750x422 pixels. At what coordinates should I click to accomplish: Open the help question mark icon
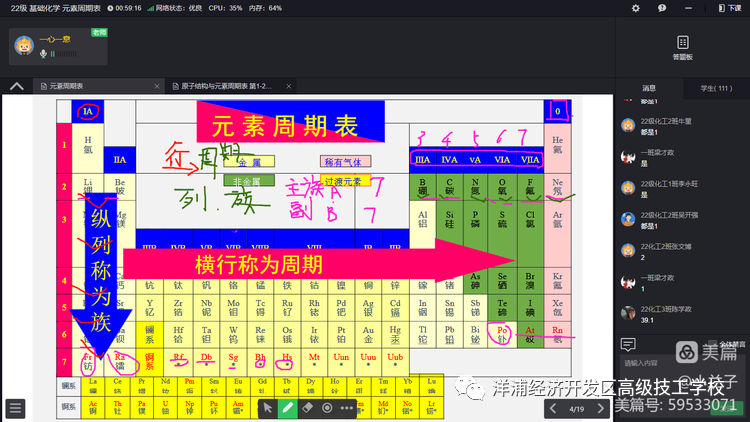pos(663,8)
